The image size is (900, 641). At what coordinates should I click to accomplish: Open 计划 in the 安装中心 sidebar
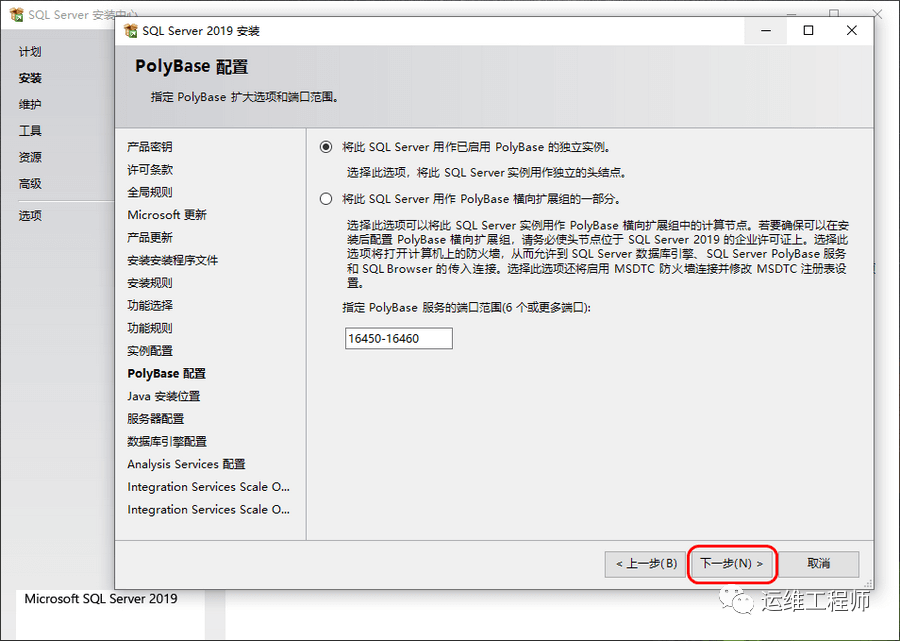coord(30,52)
